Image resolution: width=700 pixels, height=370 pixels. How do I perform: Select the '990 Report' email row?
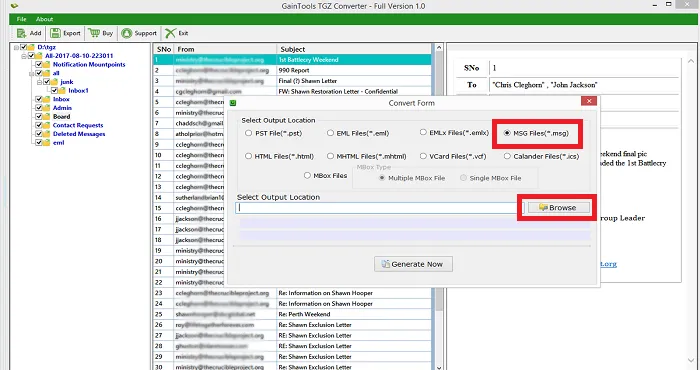[x=292, y=70]
